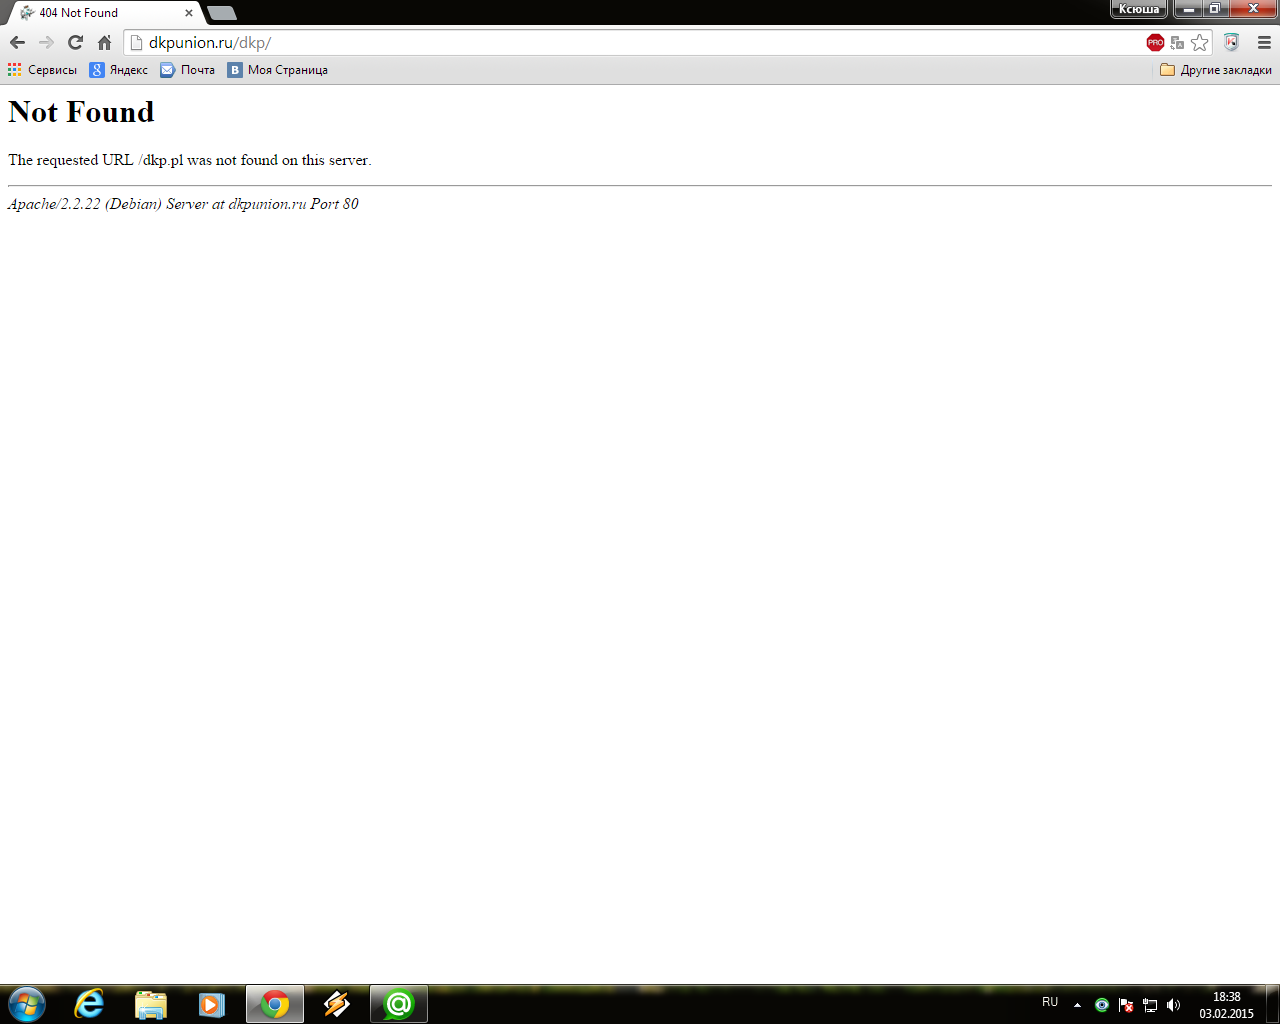Open the clock showing 18:38 03.02.2015

pos(1226,1005)
